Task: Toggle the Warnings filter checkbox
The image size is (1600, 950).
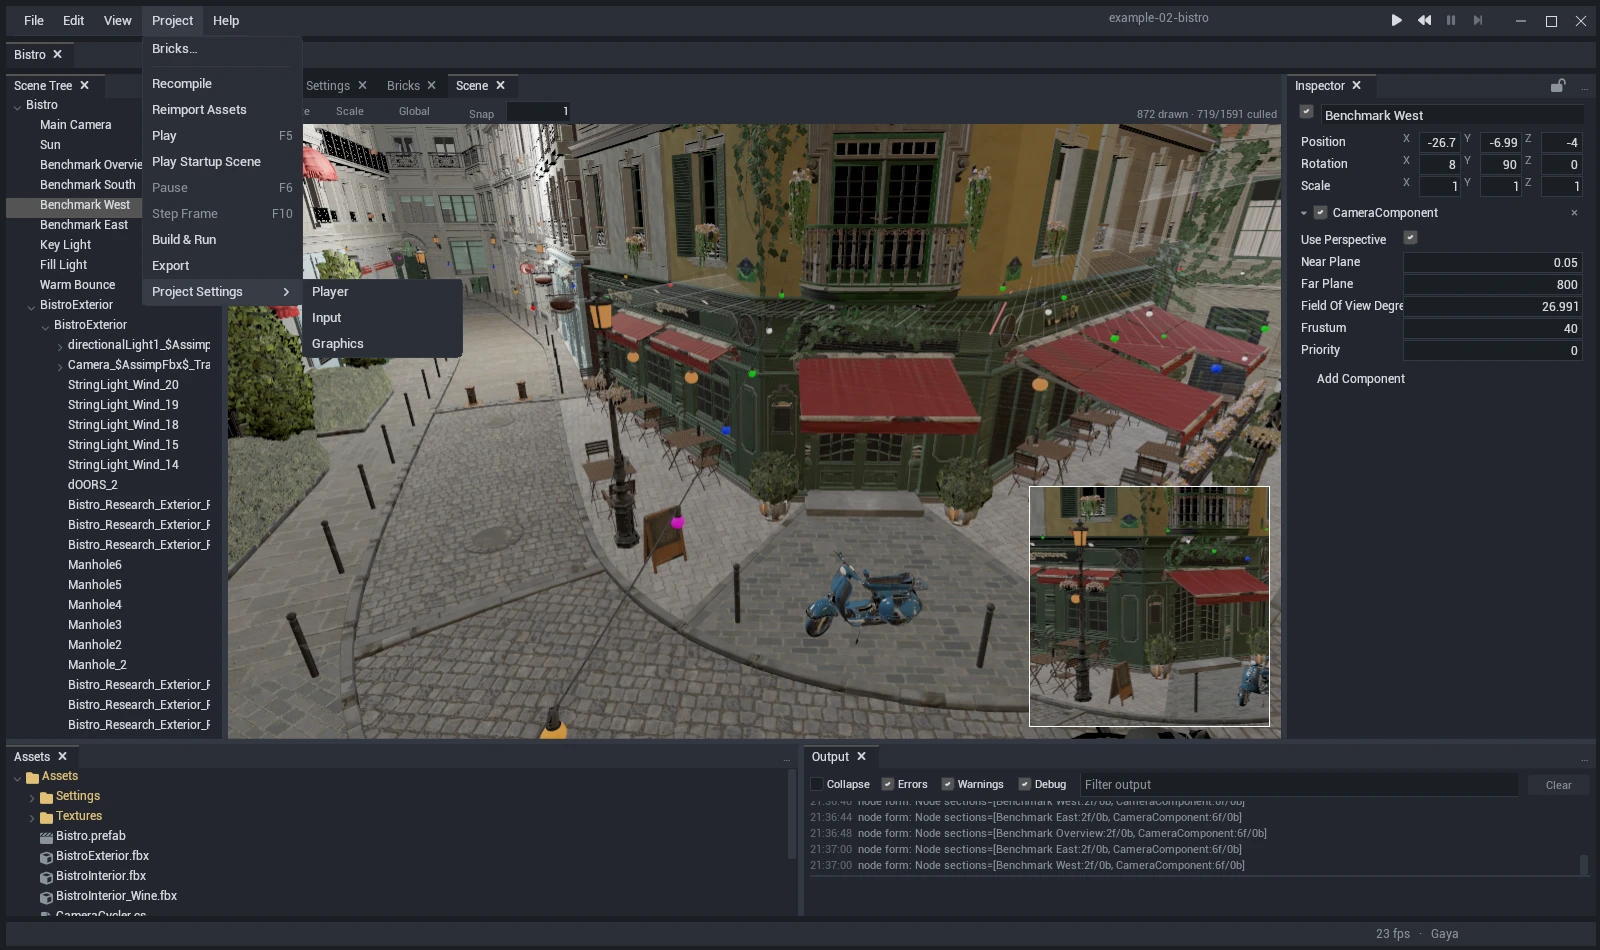Action: (947, 784)
